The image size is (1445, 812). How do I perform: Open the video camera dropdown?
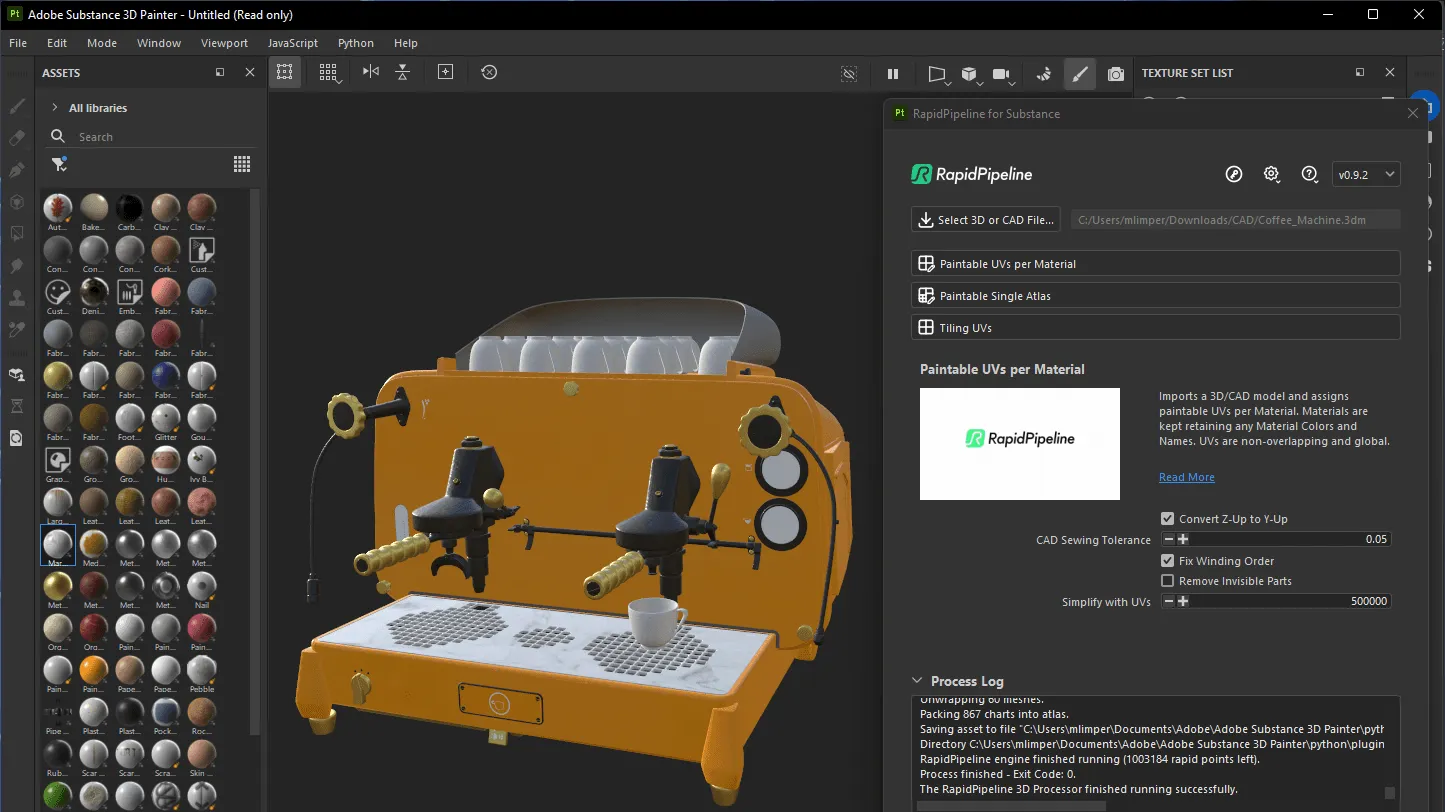click(x=1002, y=74)
